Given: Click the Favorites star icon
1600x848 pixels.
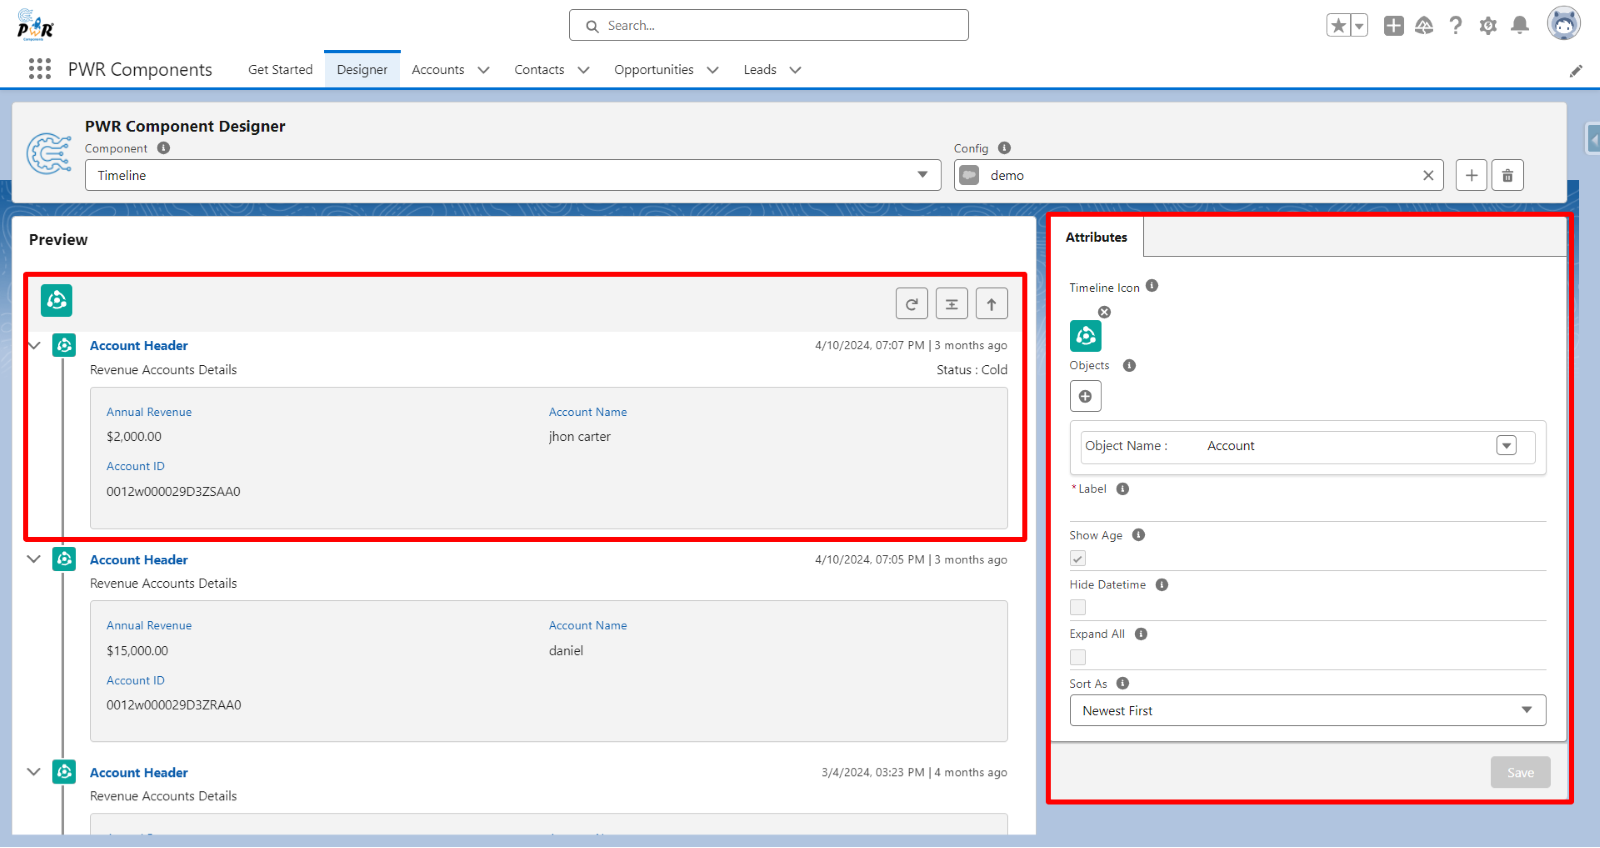Looking at the screenshot, I should 1338,26.
